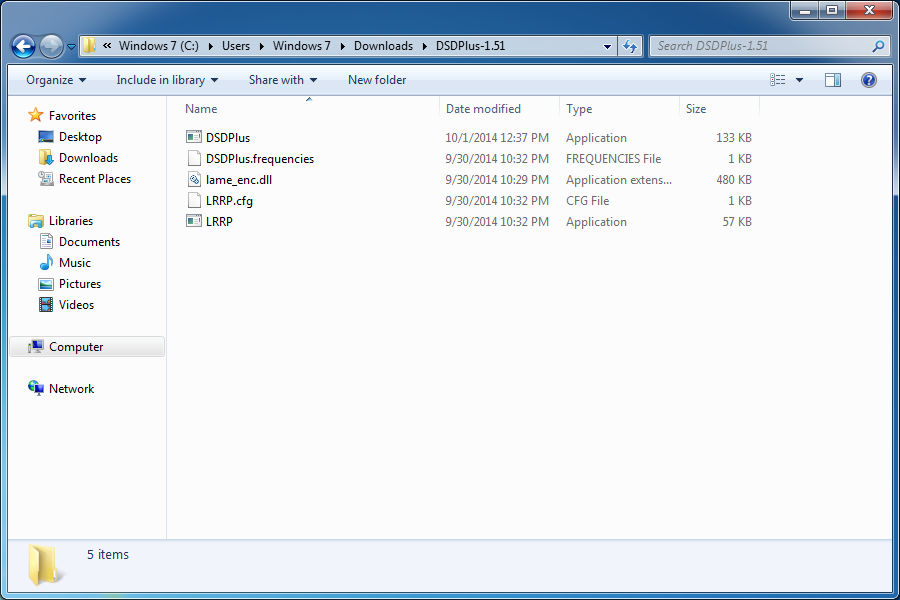Click the Windows 7 user breadcrumb
The height and width of the screenshot is (600, 900).
302,46
